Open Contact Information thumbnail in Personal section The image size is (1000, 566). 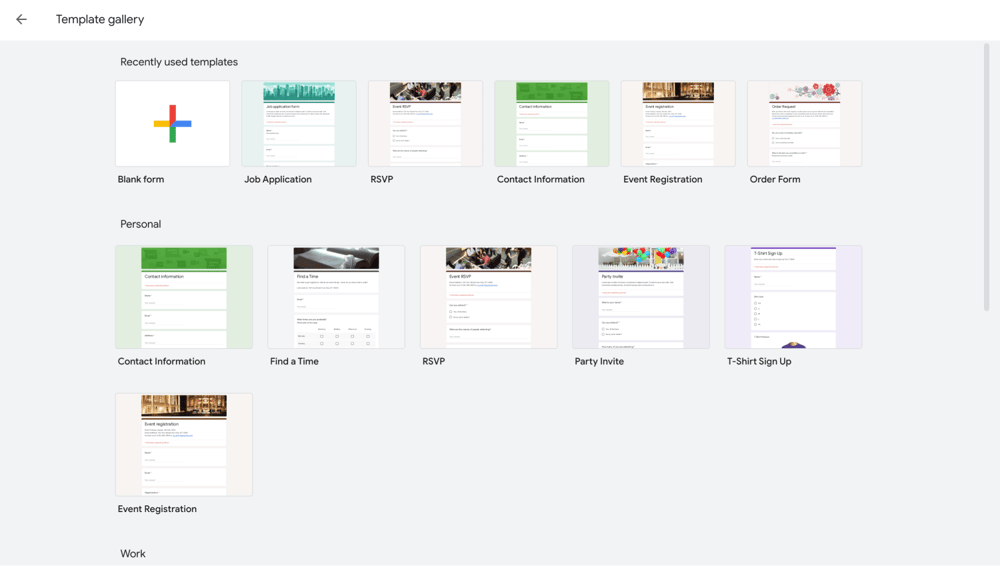coord(184,297)
